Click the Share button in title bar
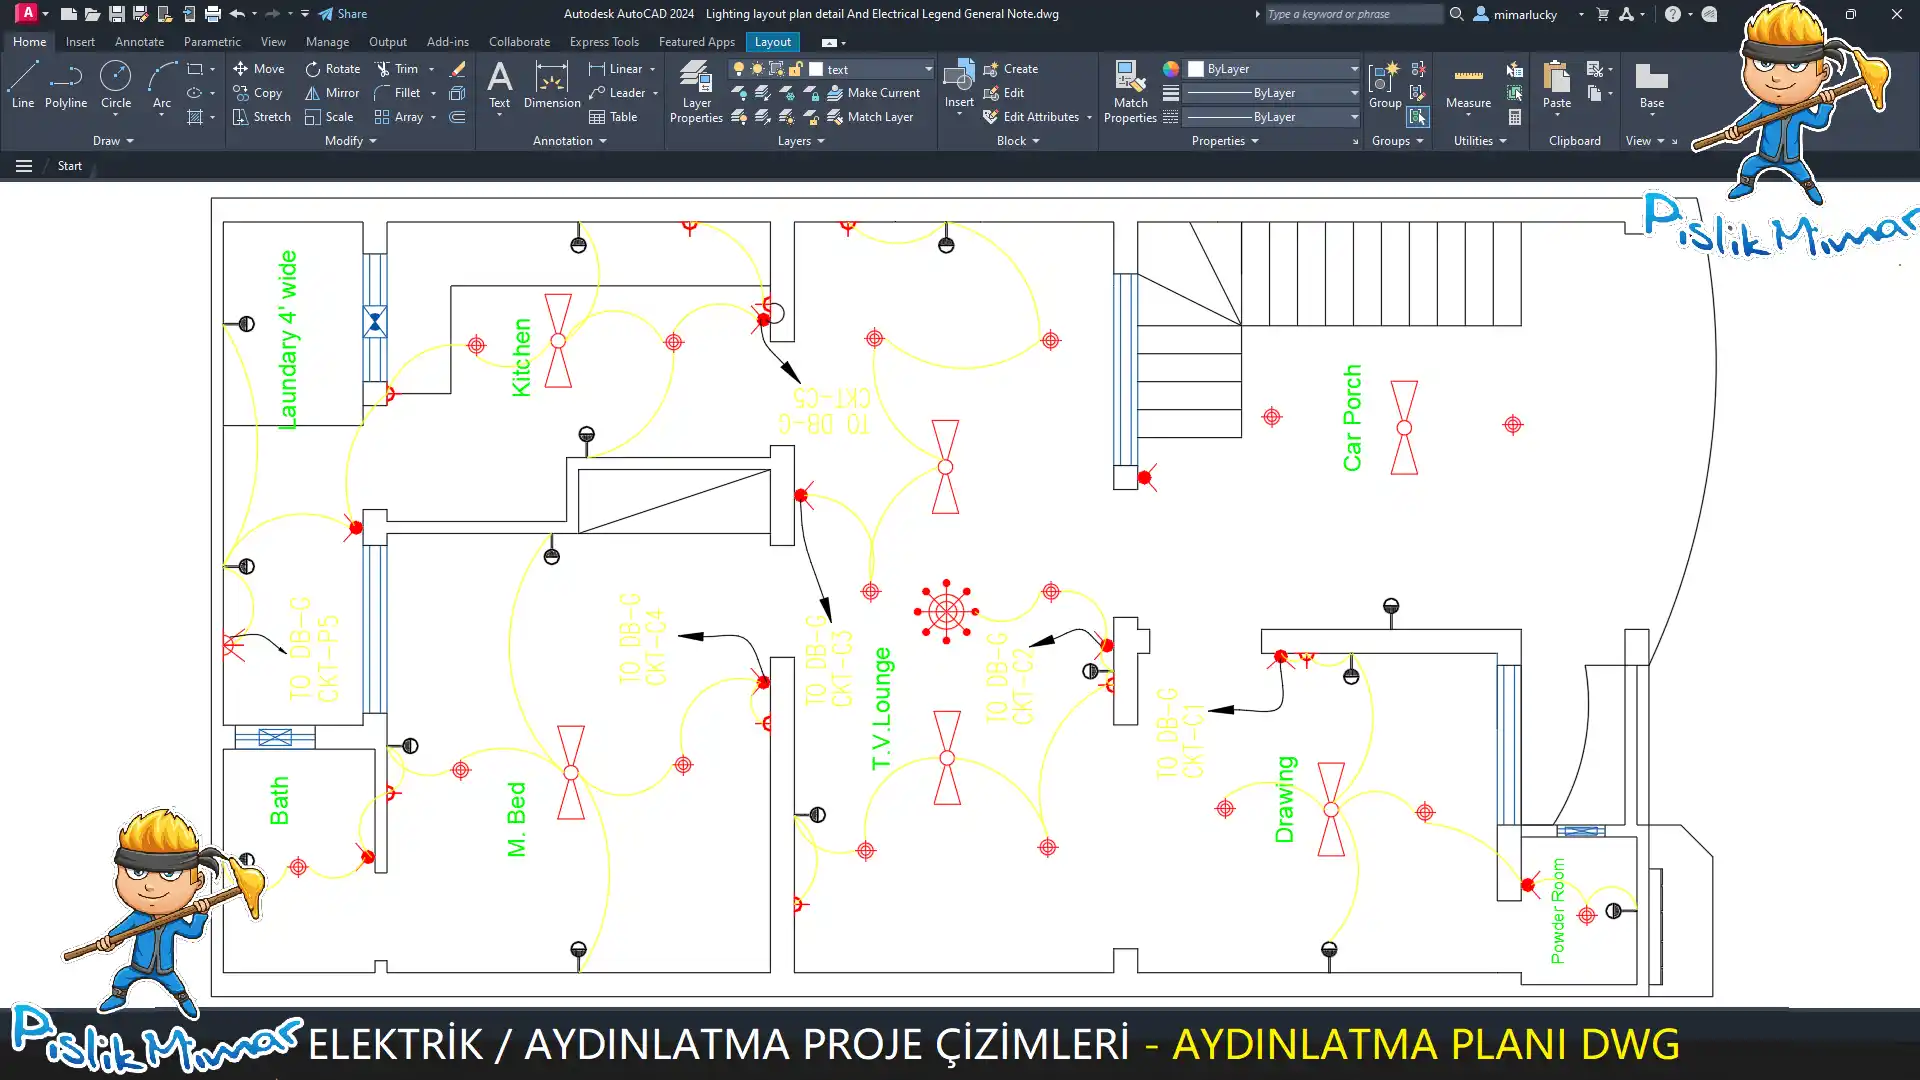This screenshot has height=1080, width=1920. [343, 14]
